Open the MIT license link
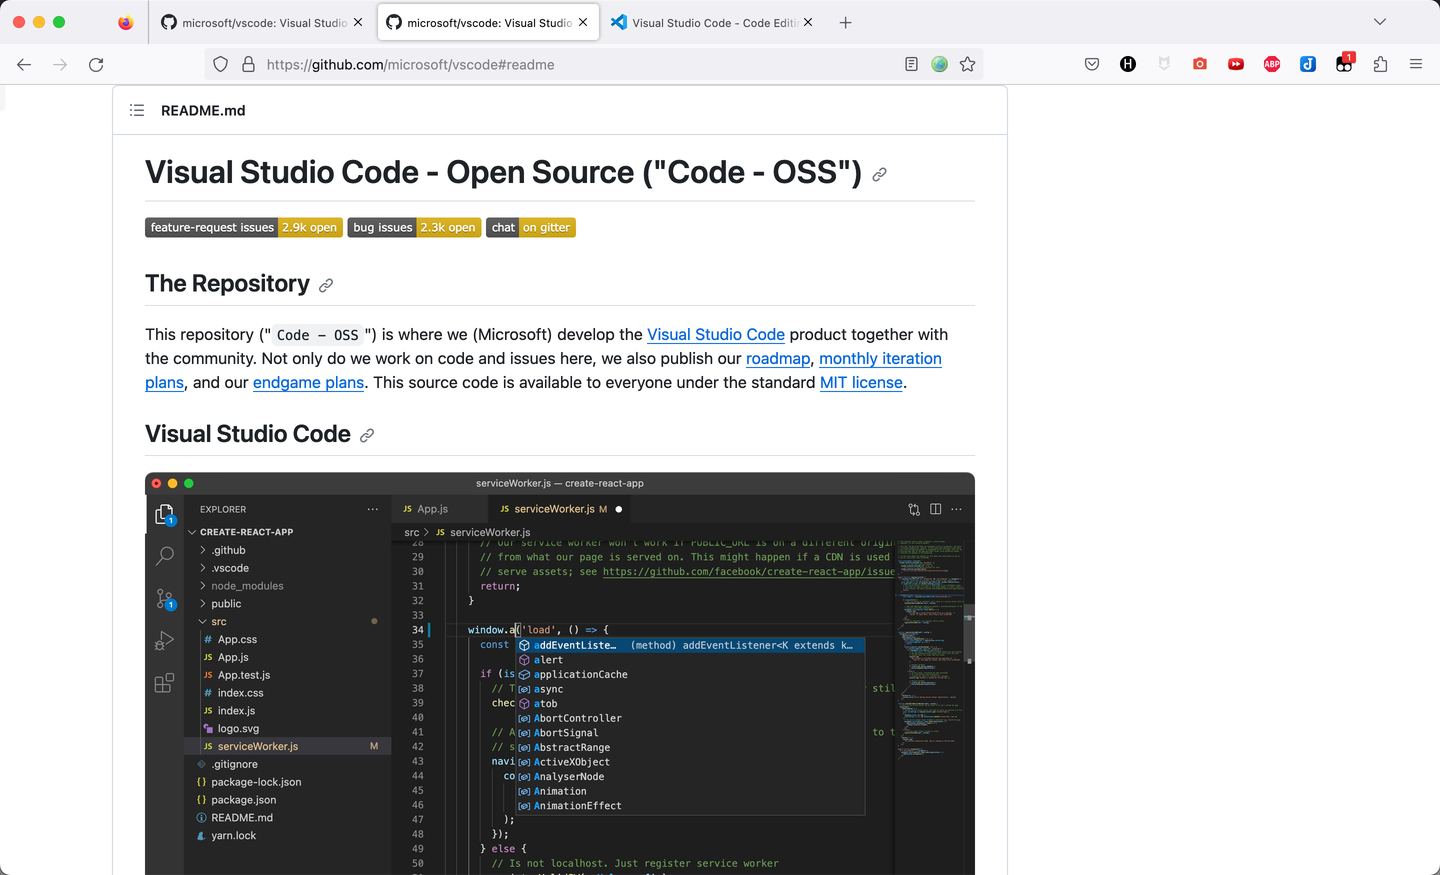Screen dimensions: 1440x875 point(861,382)
